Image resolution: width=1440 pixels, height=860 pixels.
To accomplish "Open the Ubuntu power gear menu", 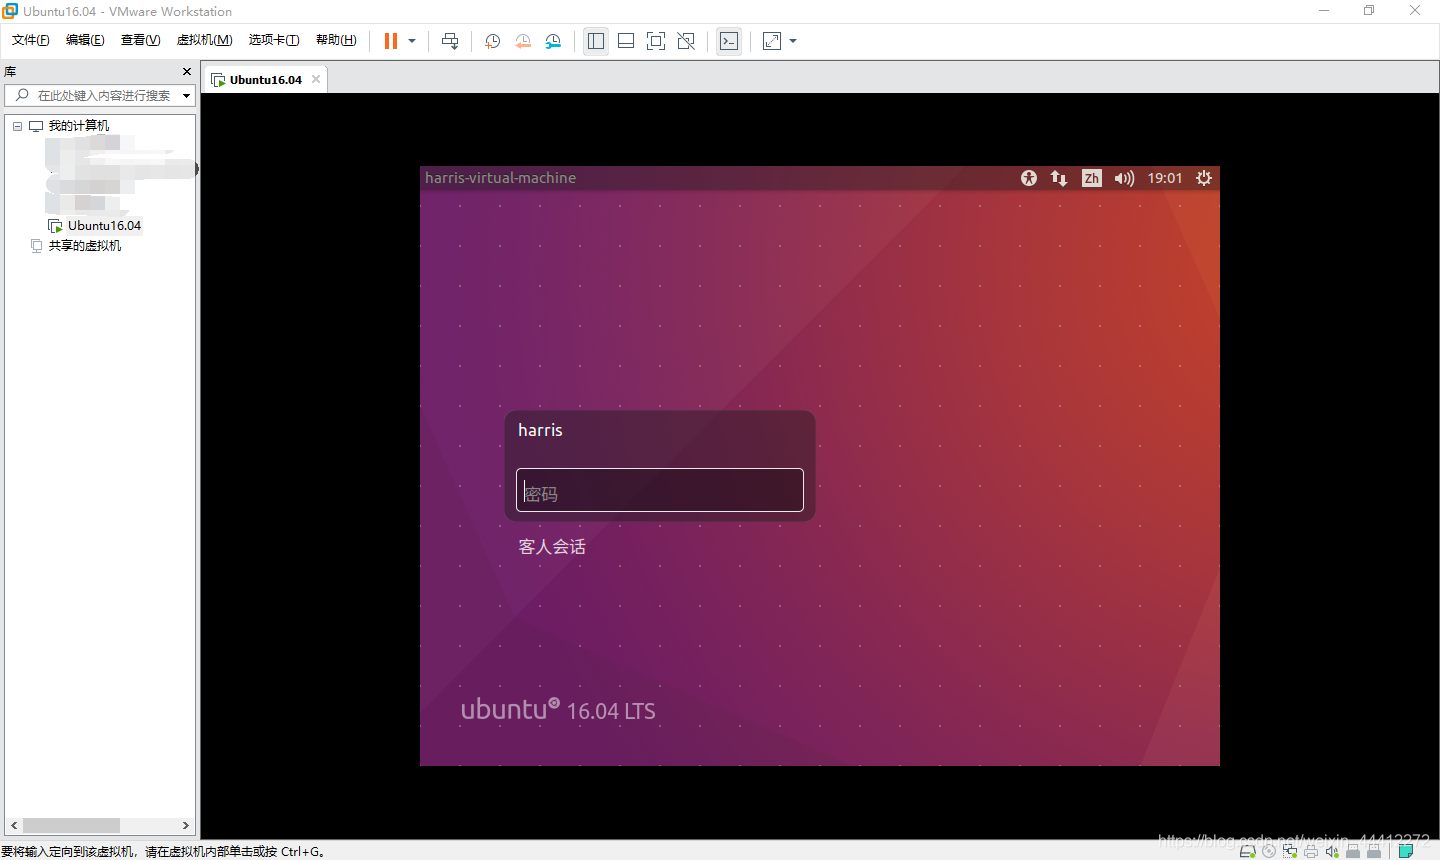I will (x=1204, y=178).
